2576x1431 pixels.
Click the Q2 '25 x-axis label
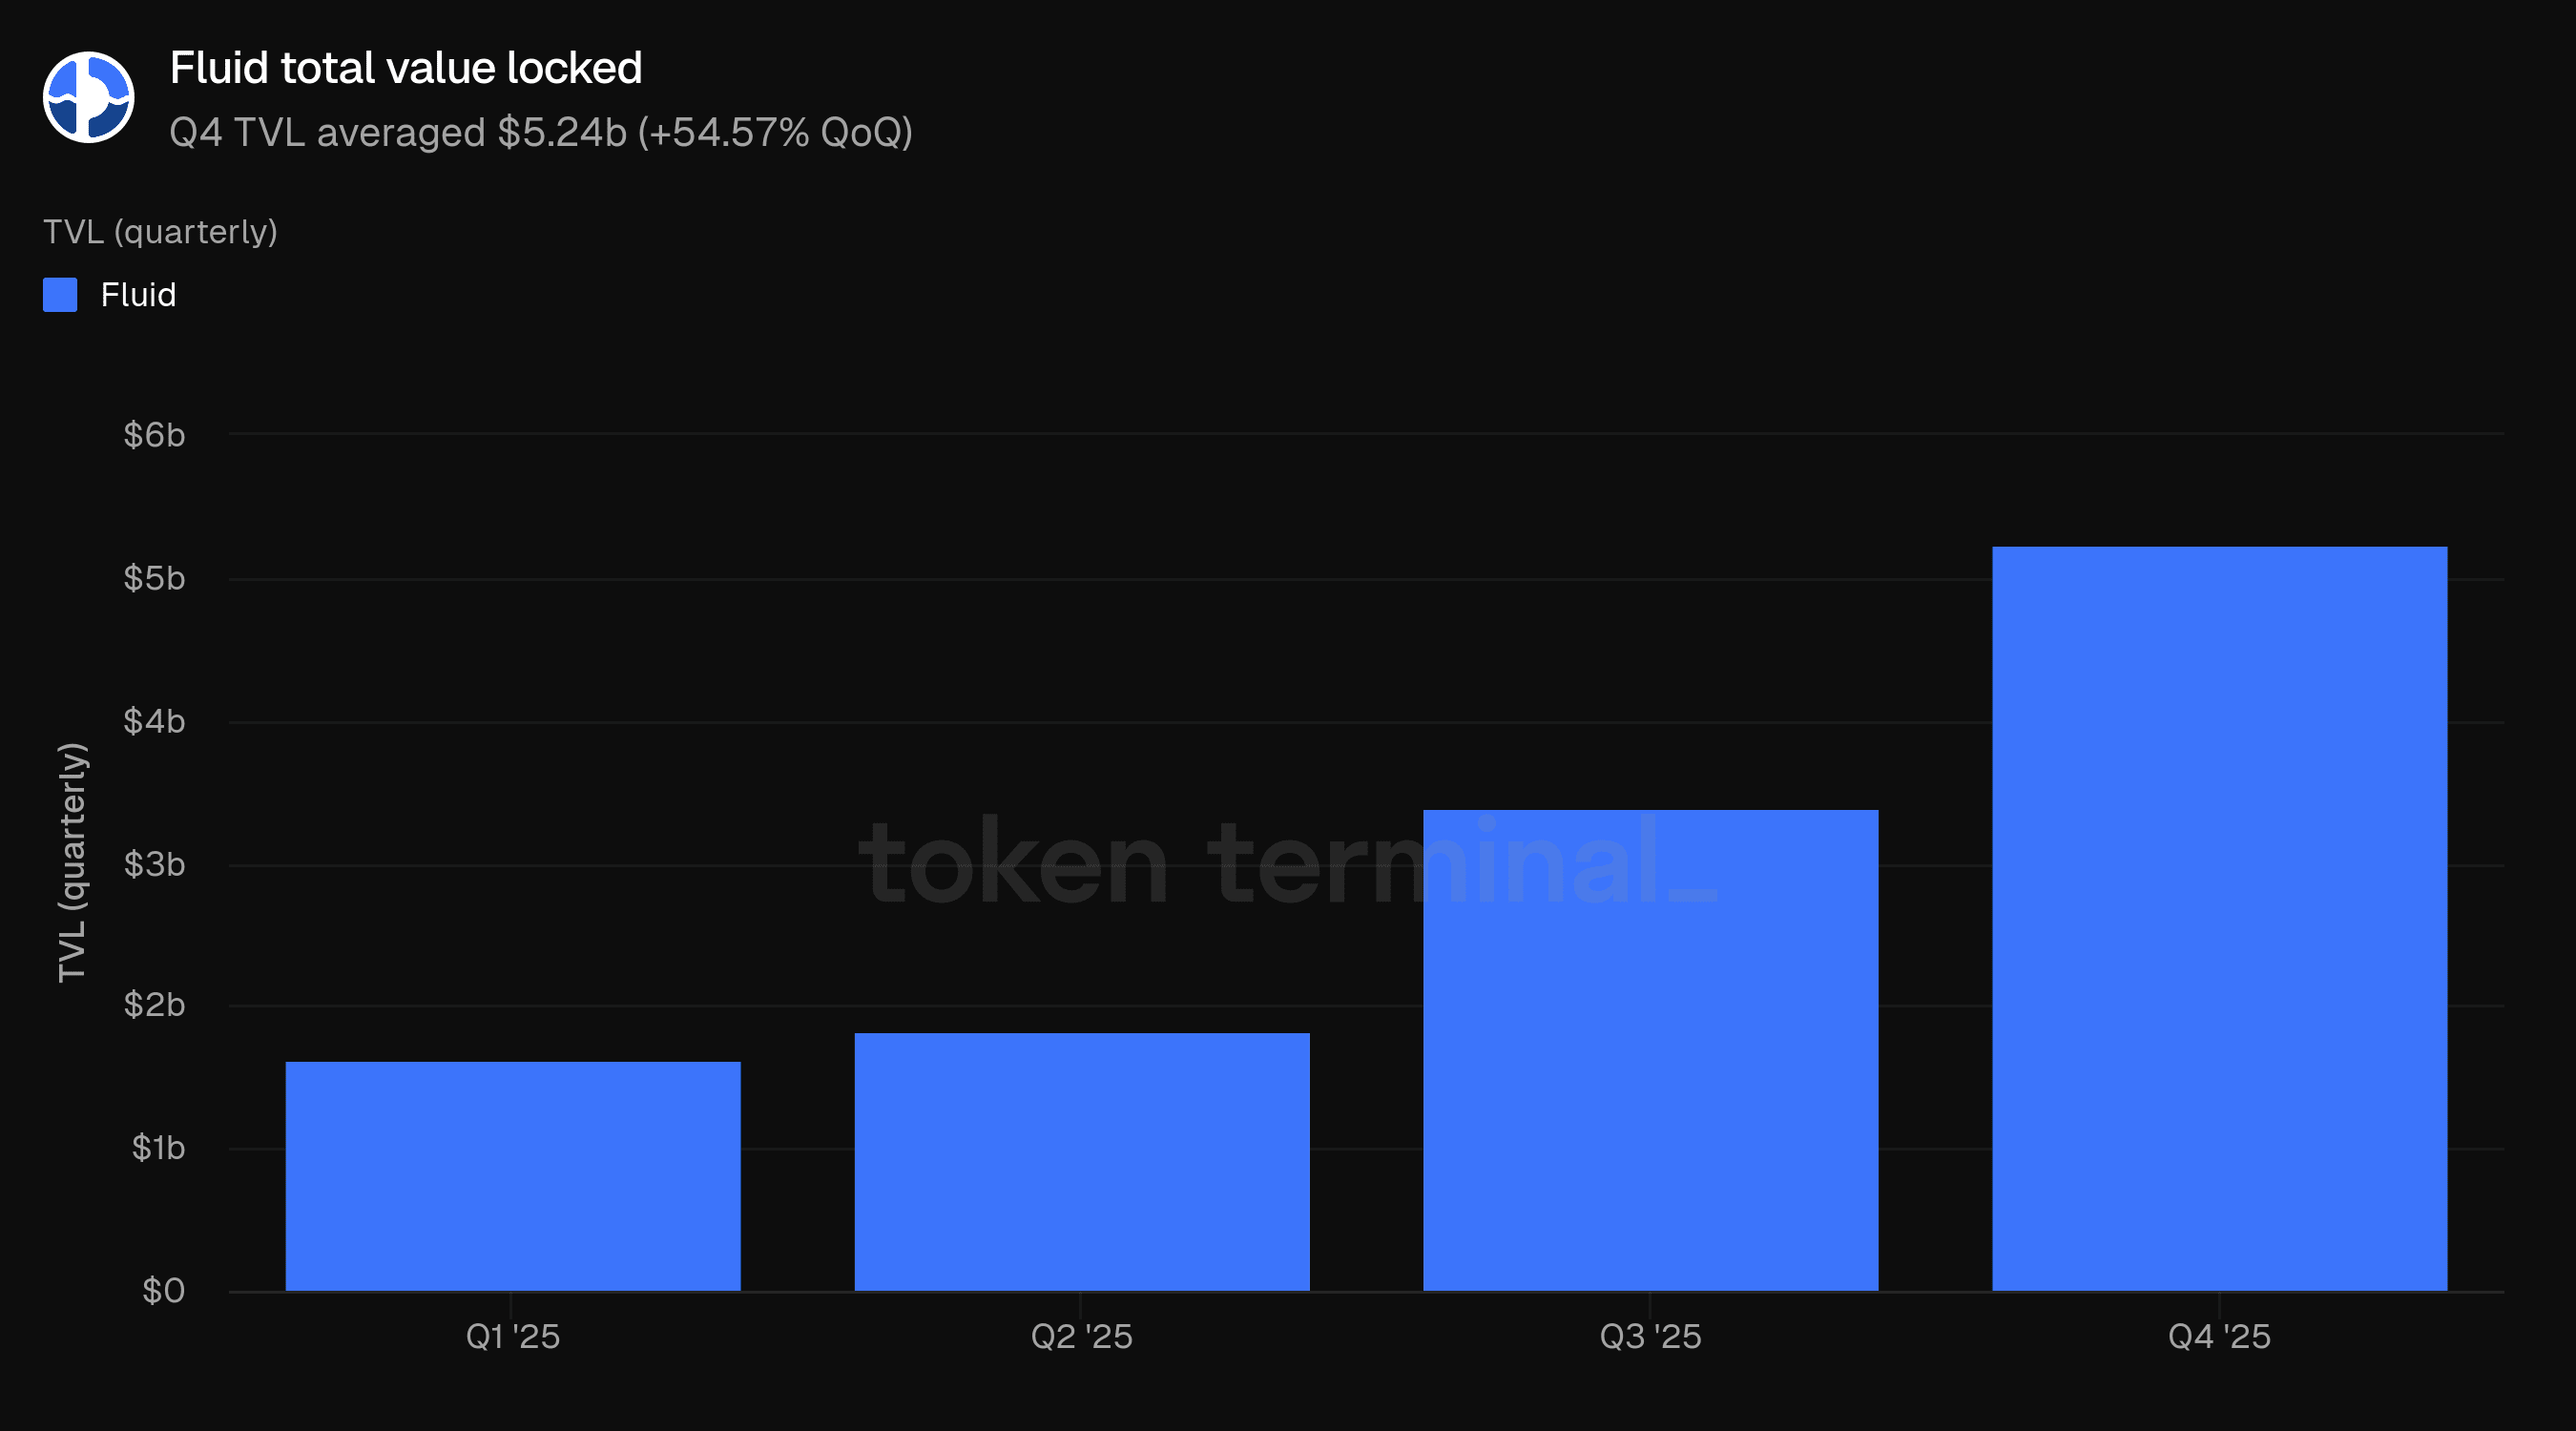(x=1081, y=1336)
